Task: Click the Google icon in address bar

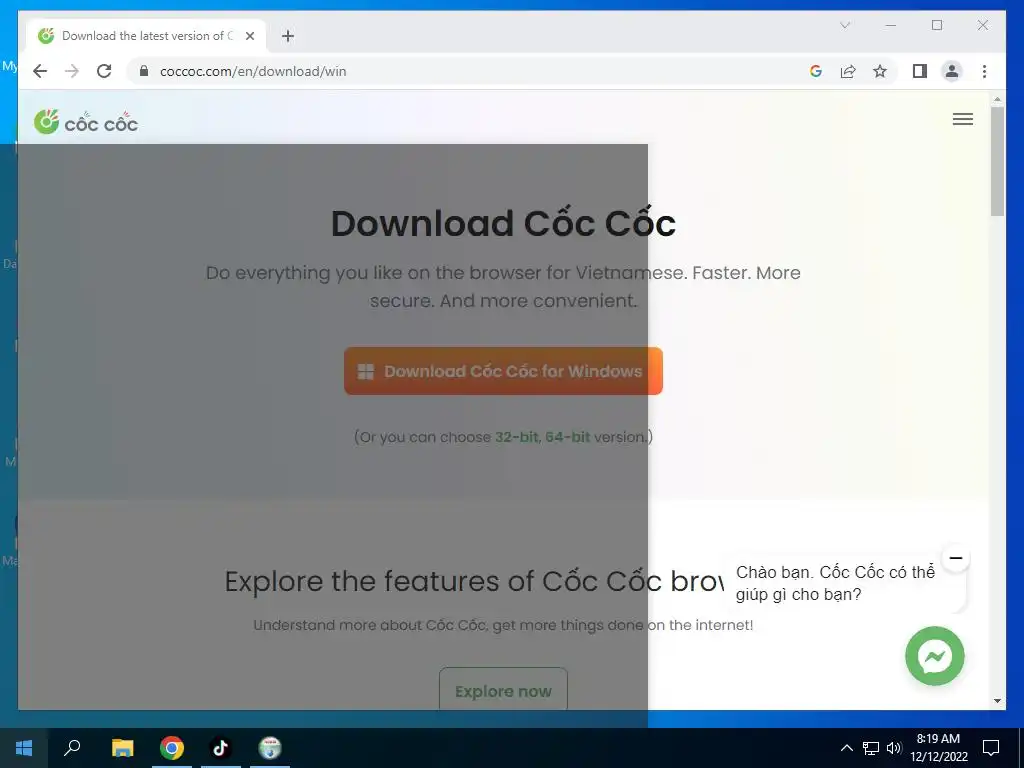Action: coord(816,71)
